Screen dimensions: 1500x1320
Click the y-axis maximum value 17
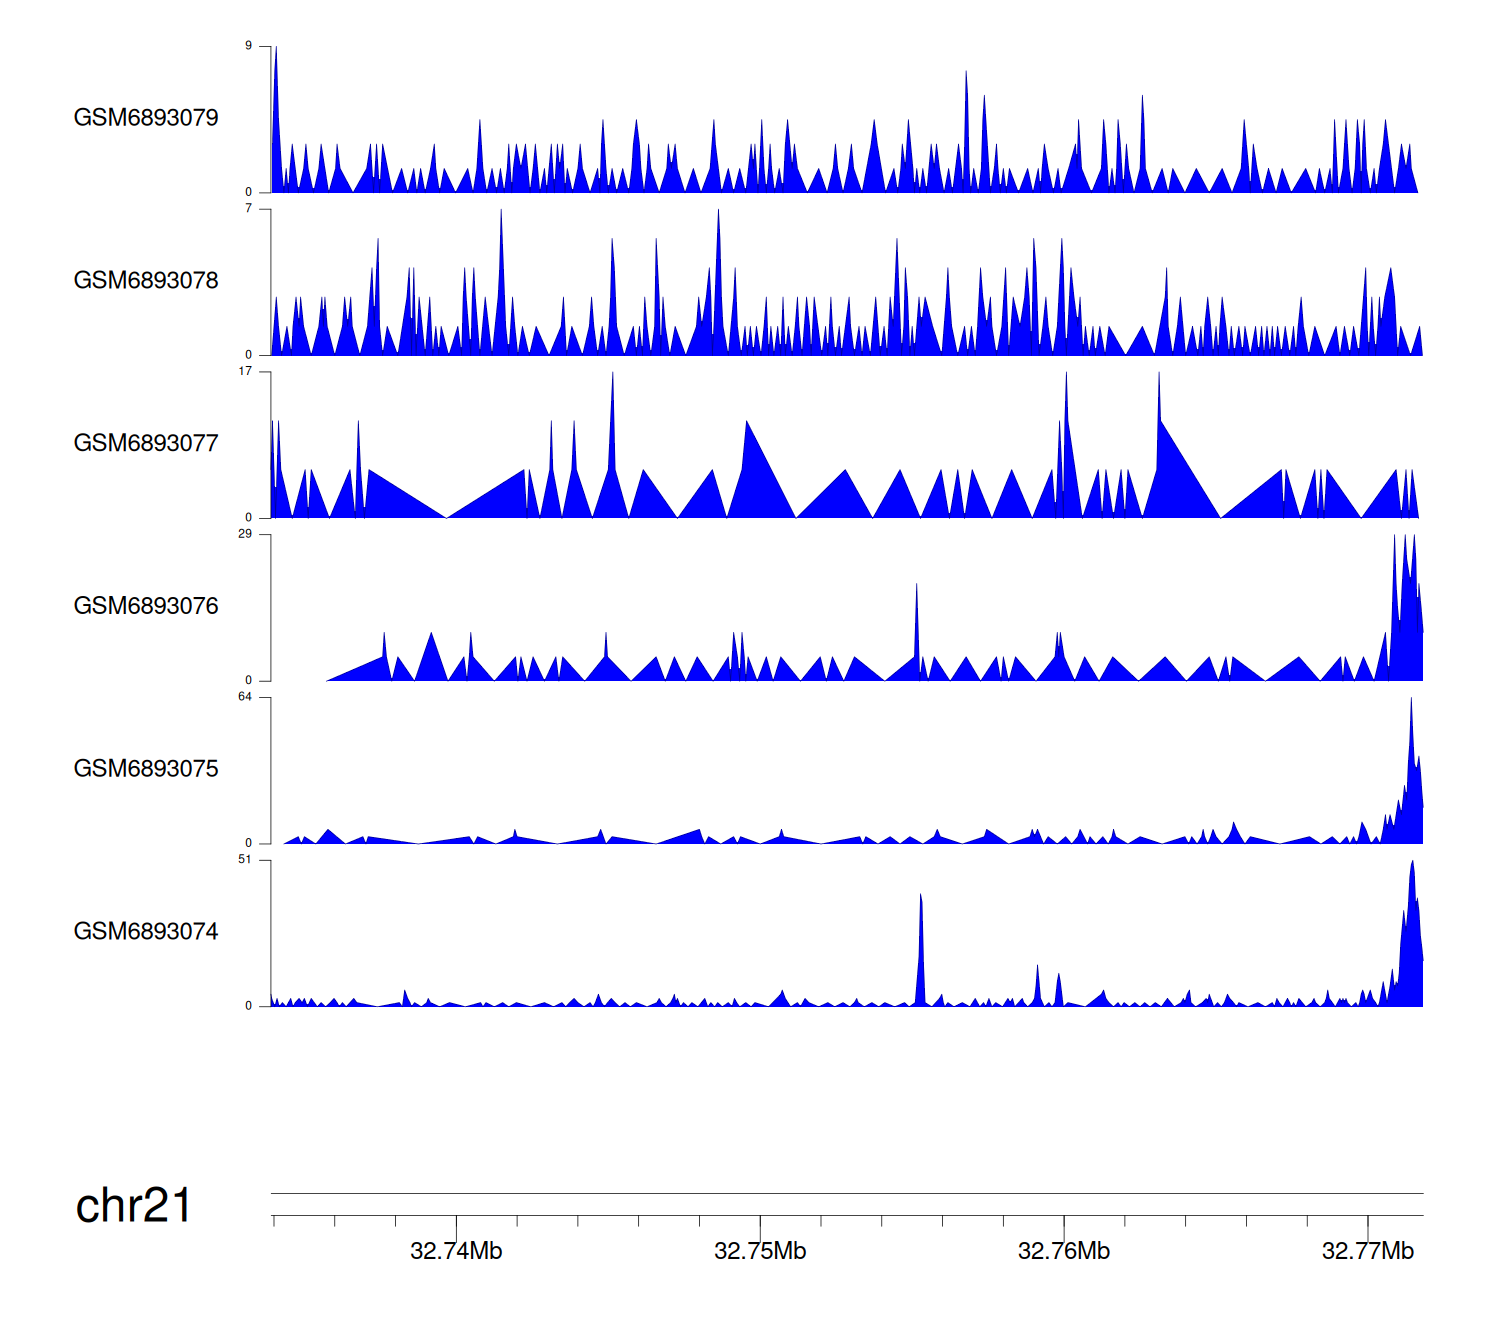coord(245,371)
